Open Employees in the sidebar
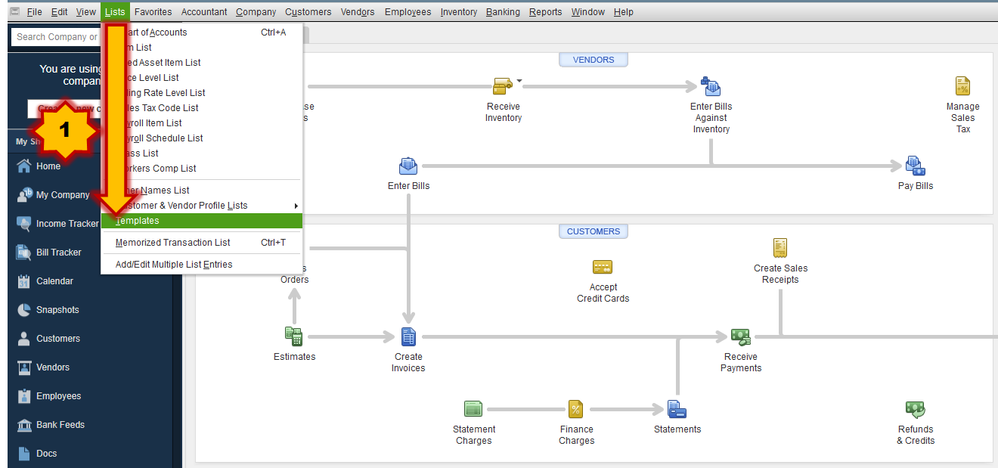Image resolution: width=998 pixels, height=468 pixels. pos(58,395)
